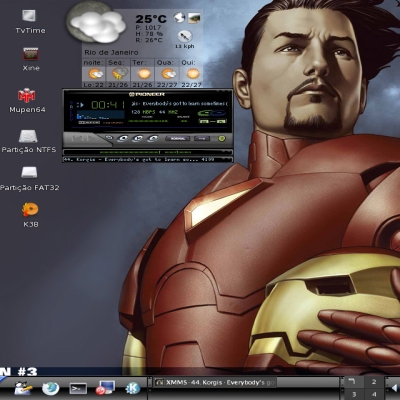Screen dimensions: 400x400
Task: Click the third large round XMMS button
Action: (152, 138)
